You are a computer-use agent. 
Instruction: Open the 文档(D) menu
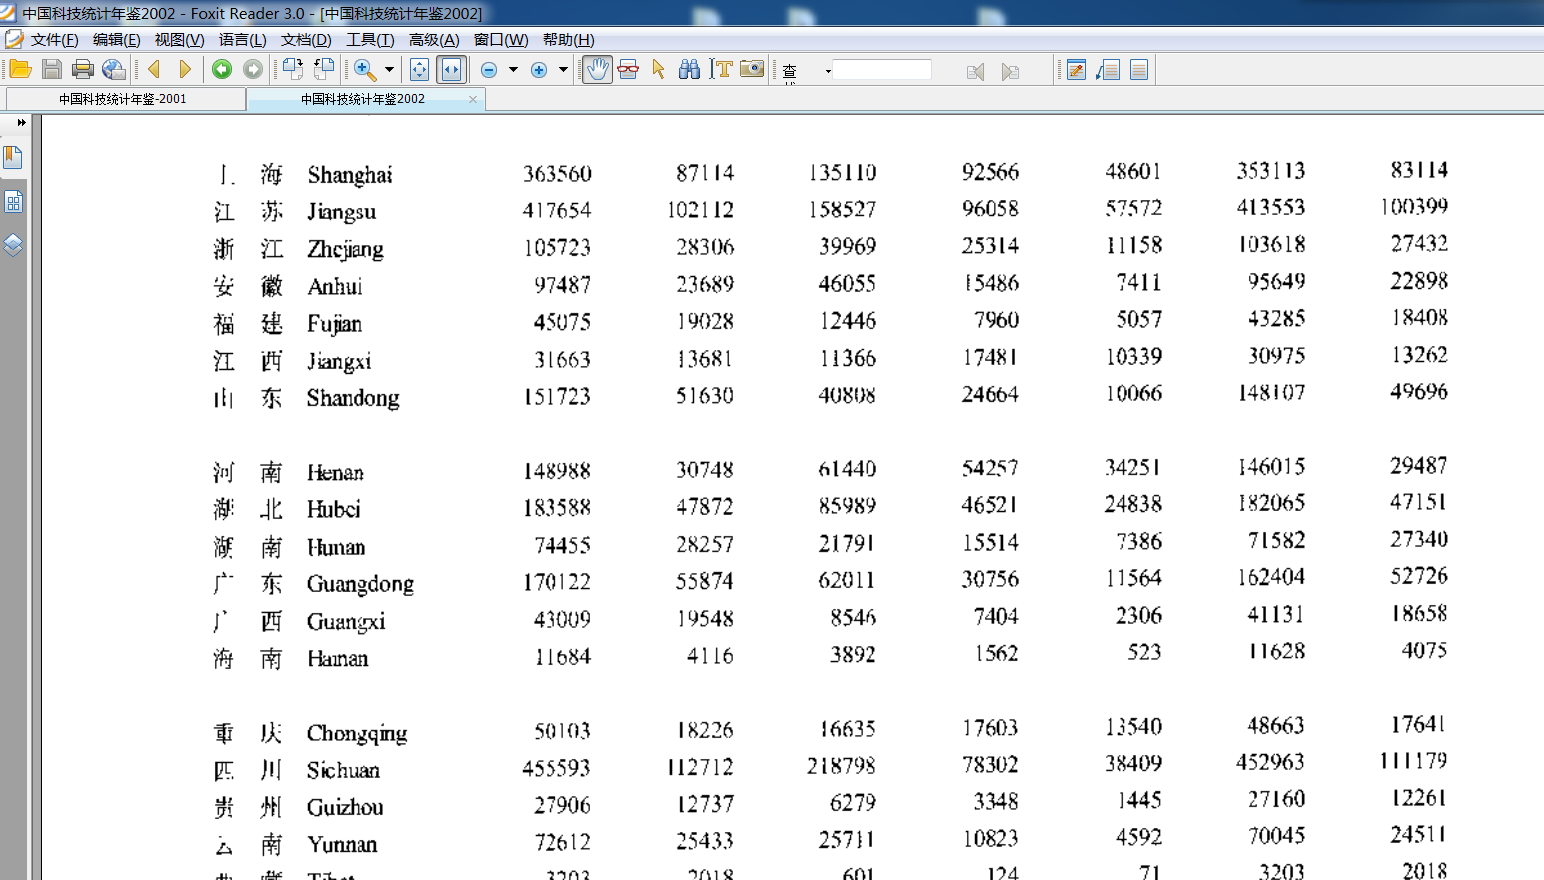[x=305, y=40]
